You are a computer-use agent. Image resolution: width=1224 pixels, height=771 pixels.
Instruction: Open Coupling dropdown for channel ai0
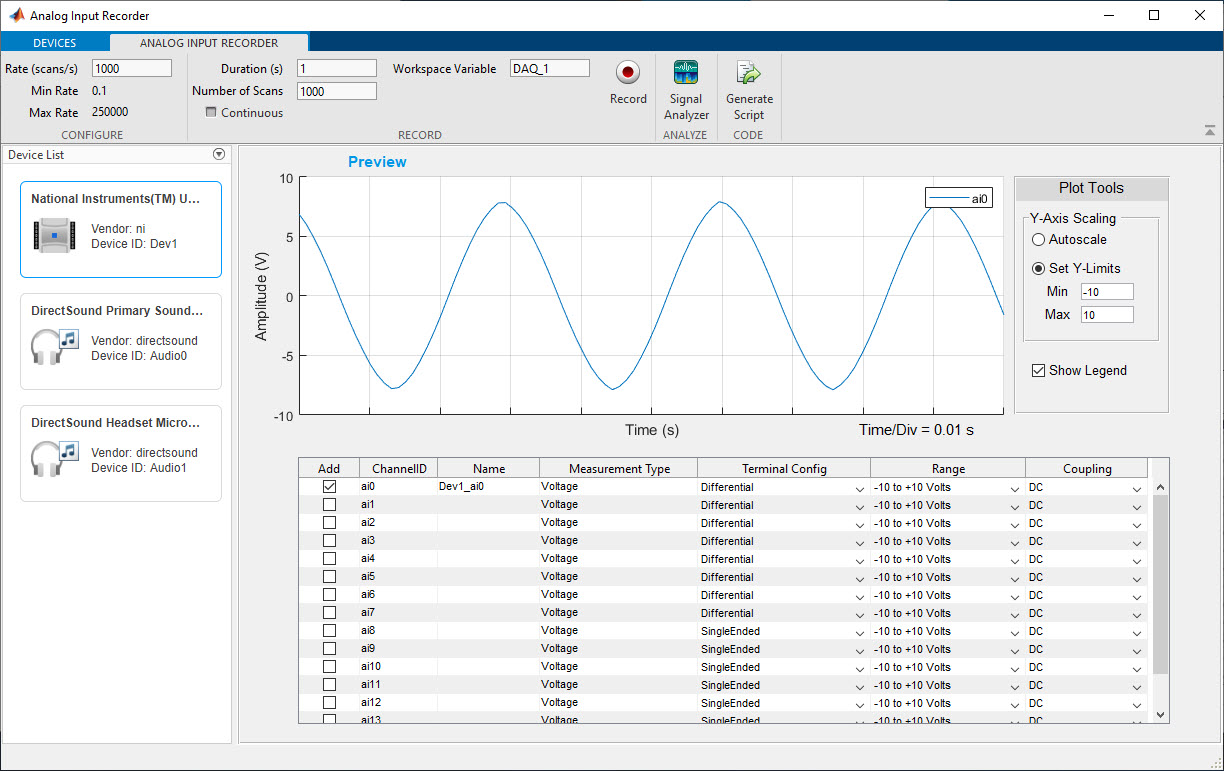click(x=1136, y=488)
